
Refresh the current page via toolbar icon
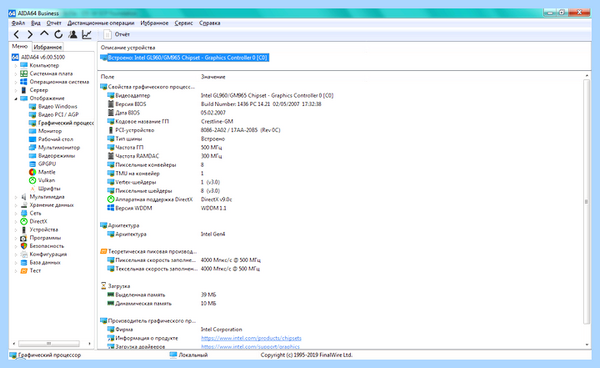tap(58, 34)
